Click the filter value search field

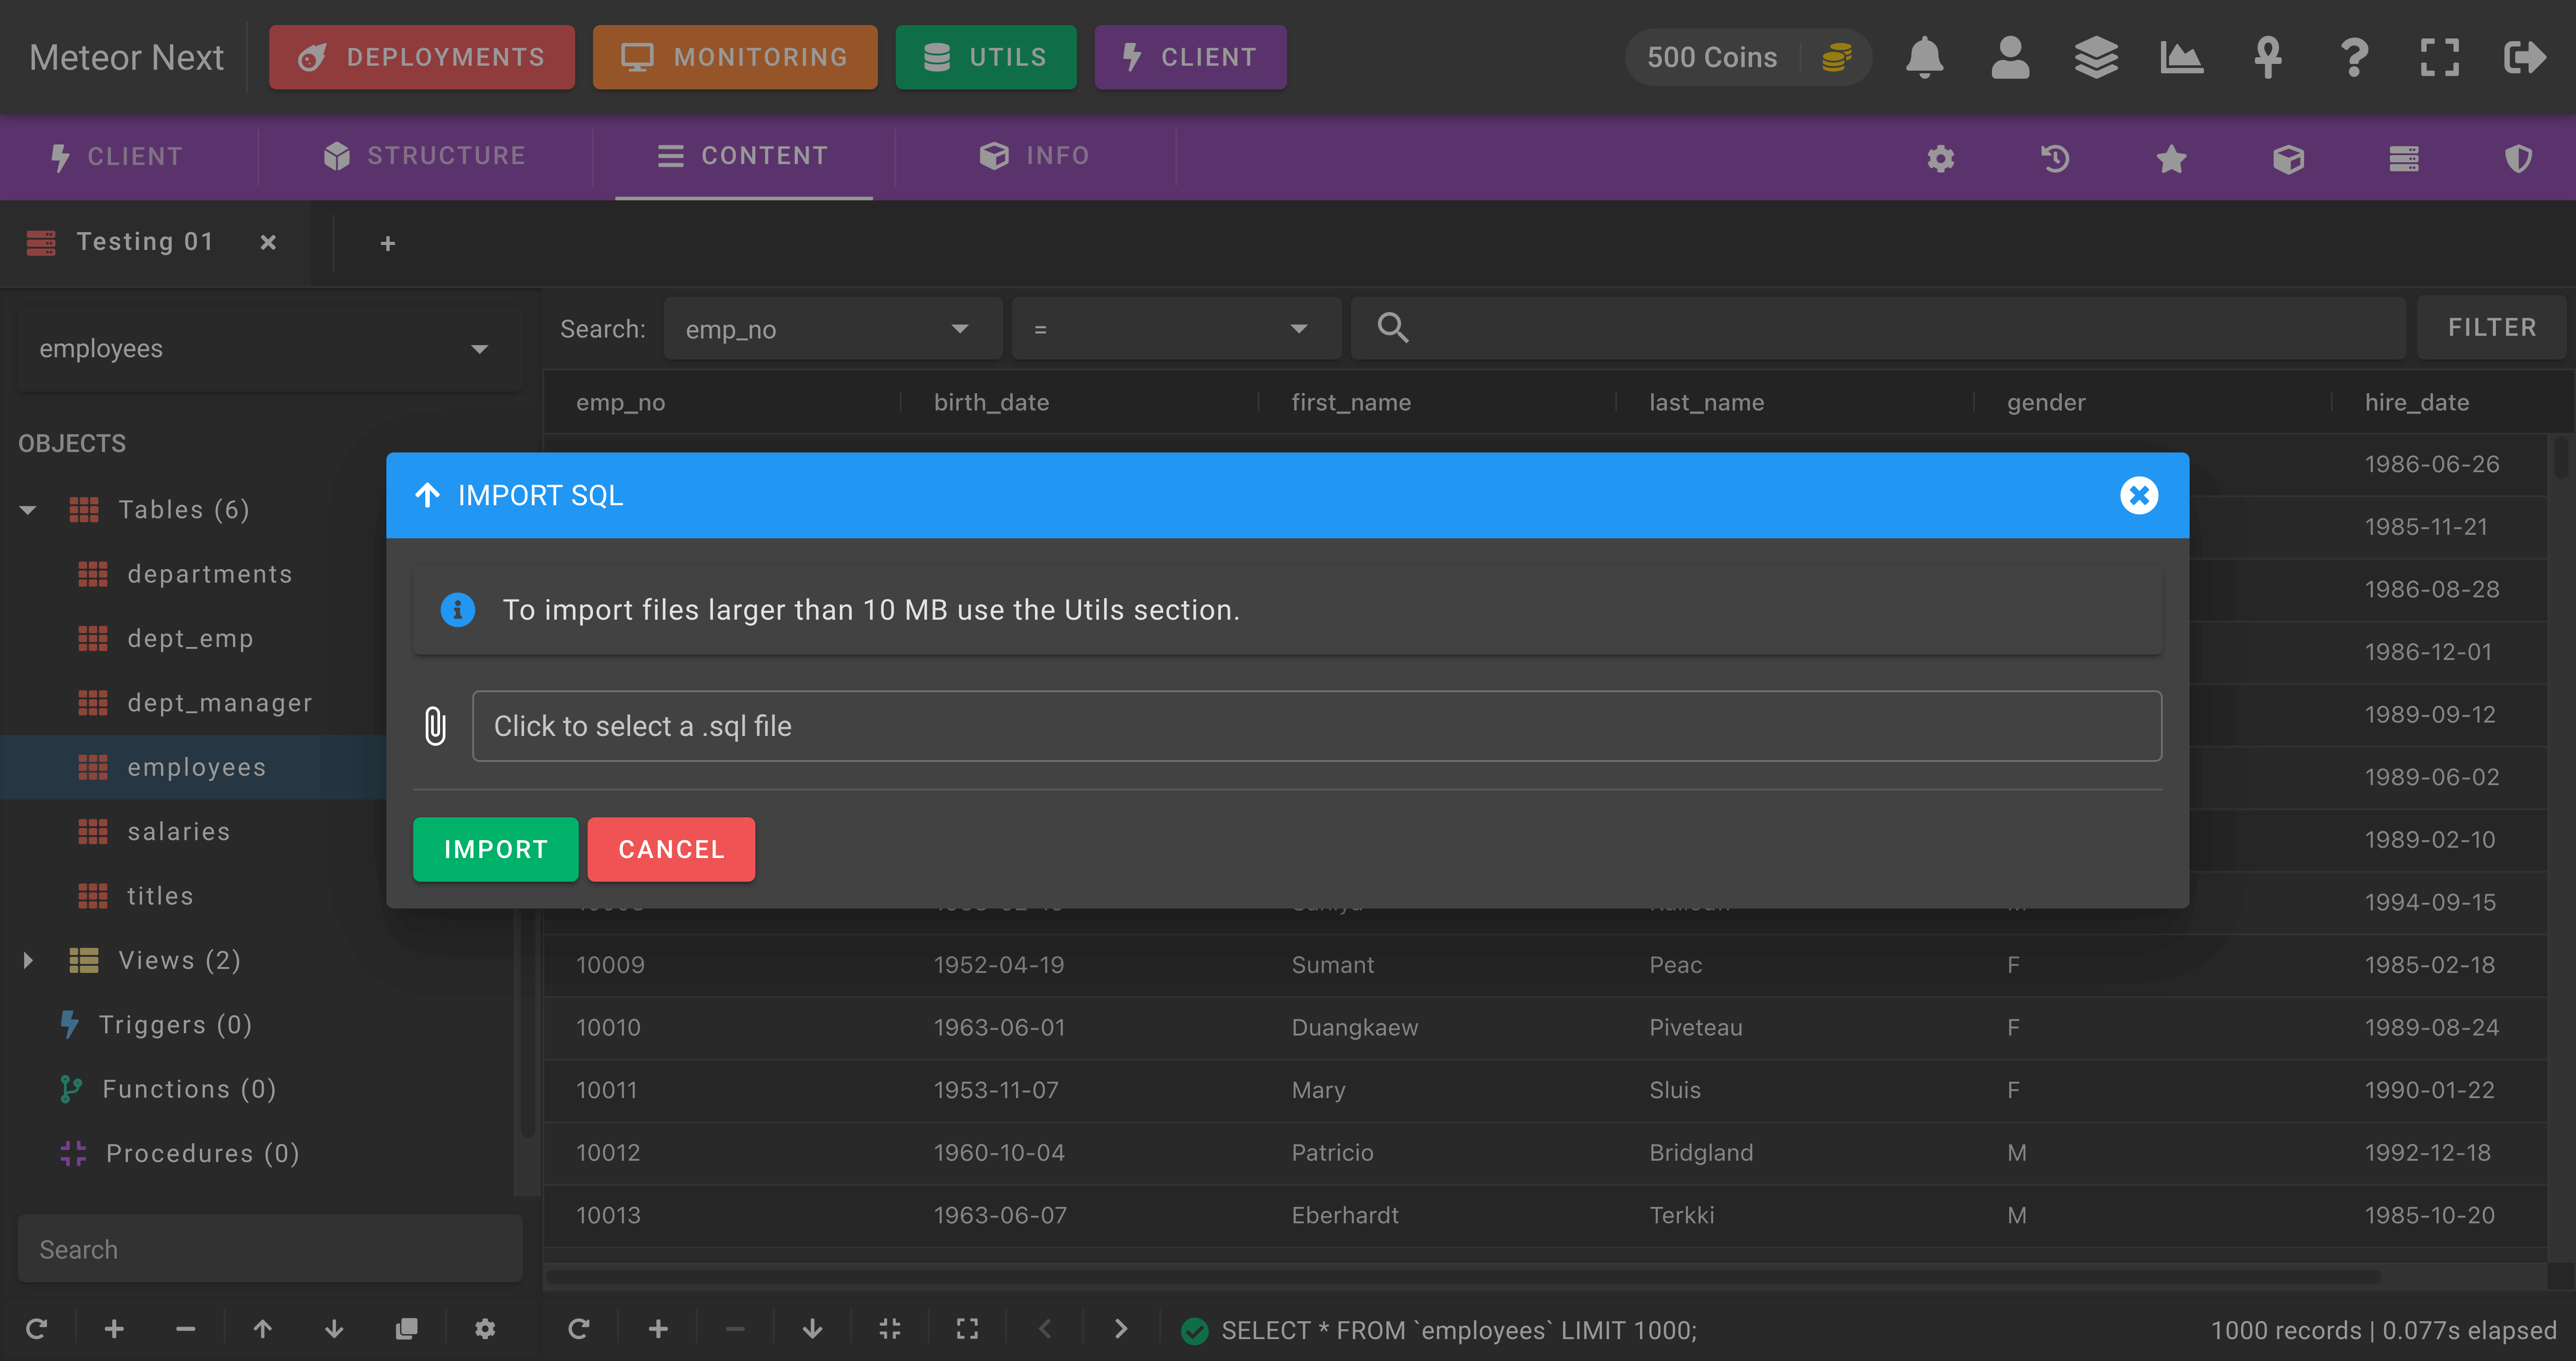(x=1878, y=328)
